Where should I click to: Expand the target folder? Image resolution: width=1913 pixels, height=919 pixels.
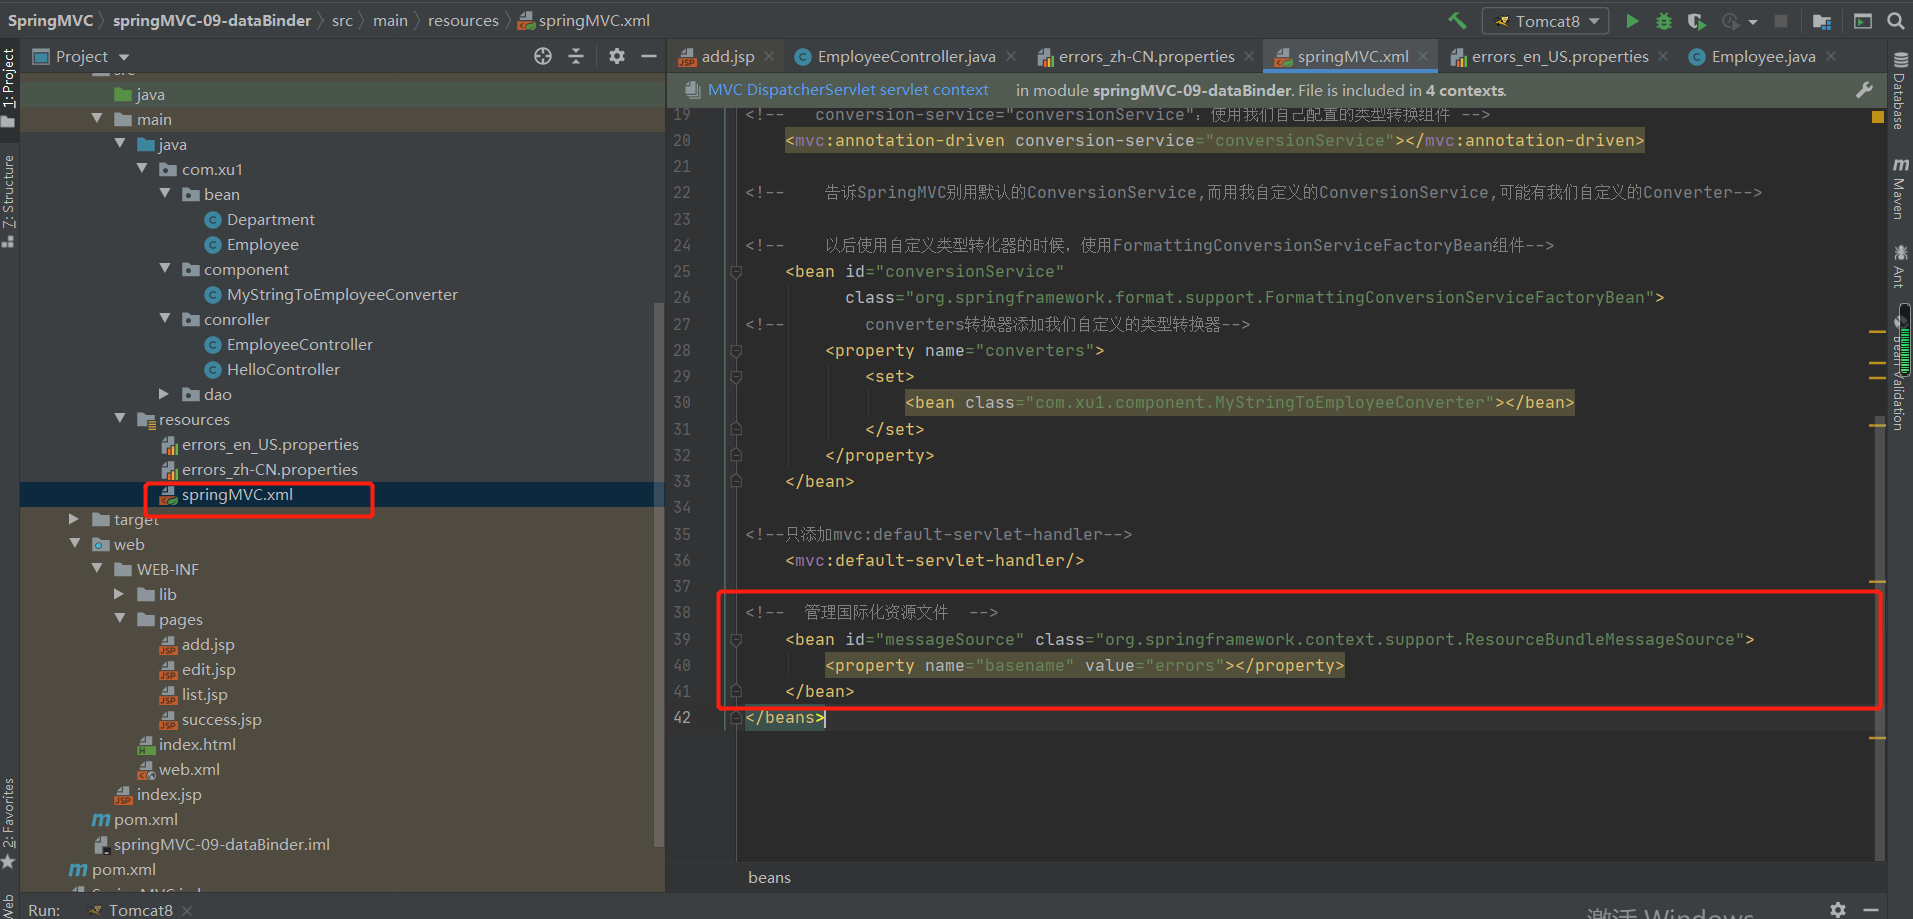coord(73,519)
